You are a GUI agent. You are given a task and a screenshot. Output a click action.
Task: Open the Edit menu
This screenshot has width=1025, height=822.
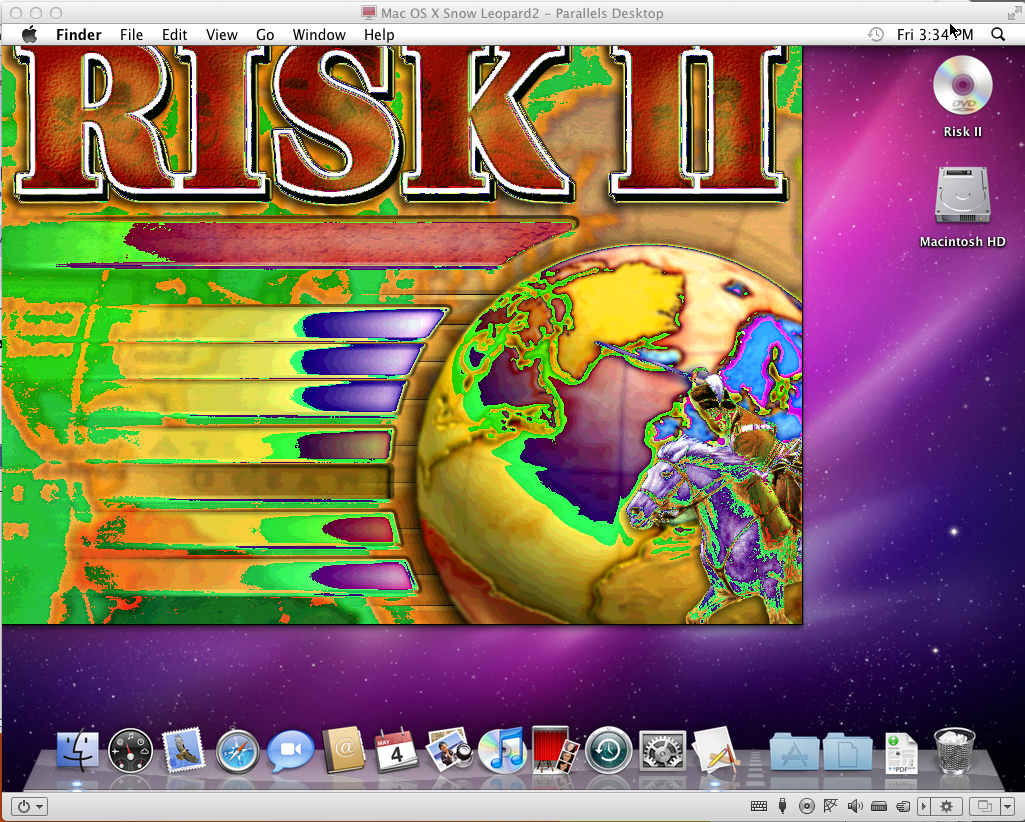(x=175, y=35)
